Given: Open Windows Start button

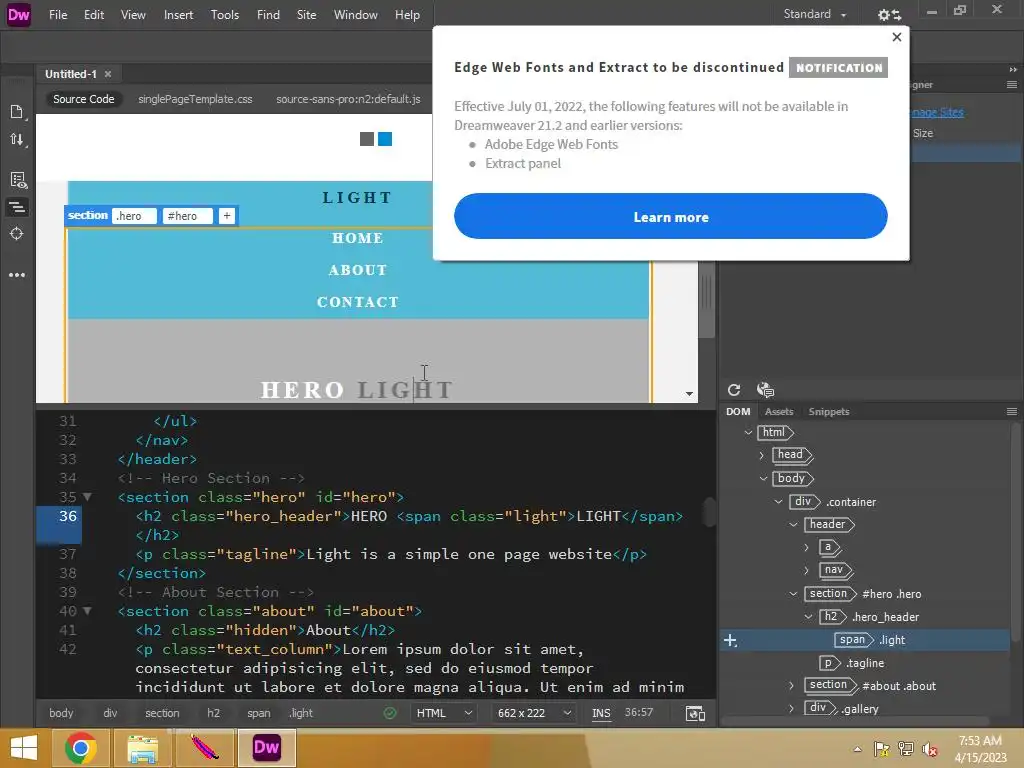Looking at the screenshot, I should click(x=24, y=747).
